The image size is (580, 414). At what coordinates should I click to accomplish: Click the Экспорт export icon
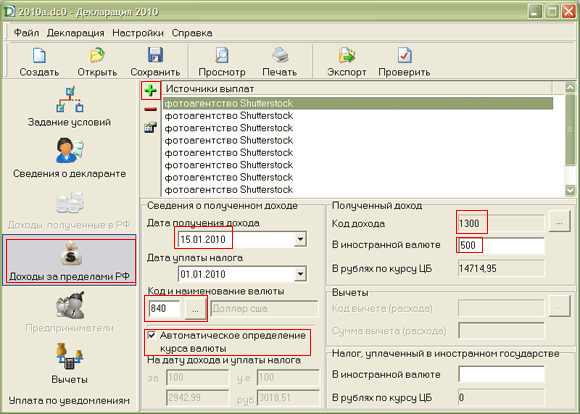(x=347, y=55)
